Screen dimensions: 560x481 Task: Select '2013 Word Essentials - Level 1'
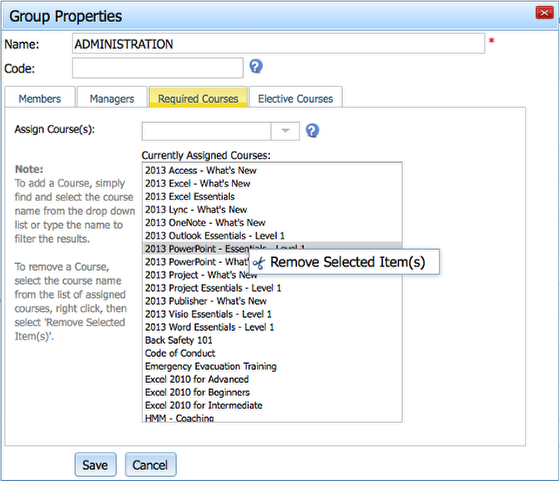(x=272, y=327)
